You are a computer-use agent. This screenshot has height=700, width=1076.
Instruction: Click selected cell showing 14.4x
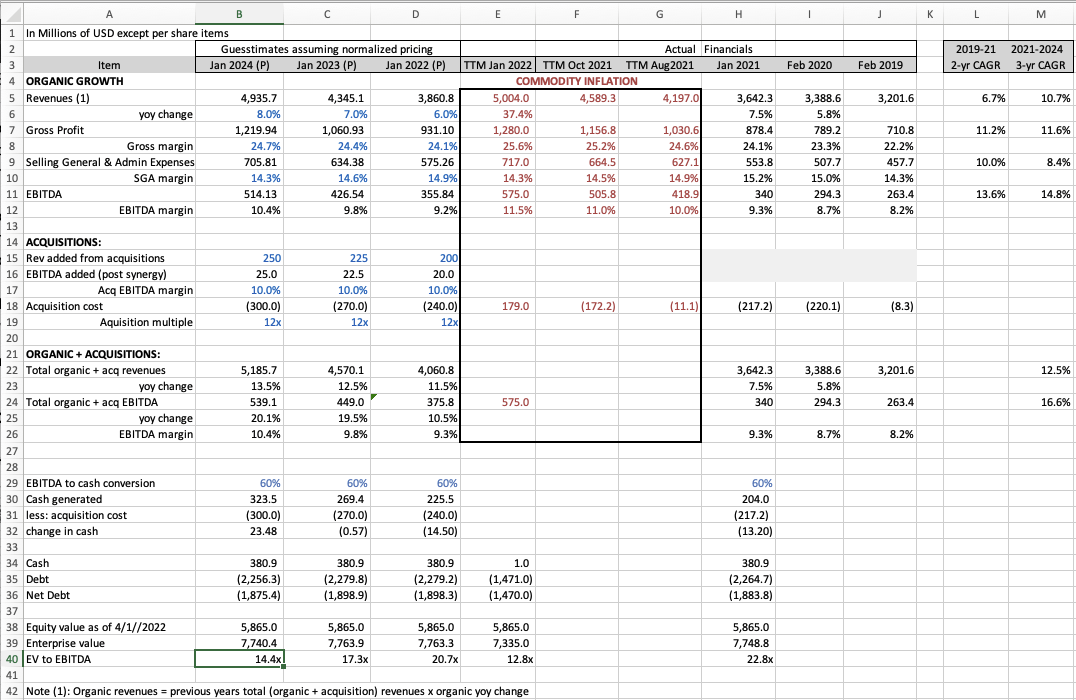239,659
